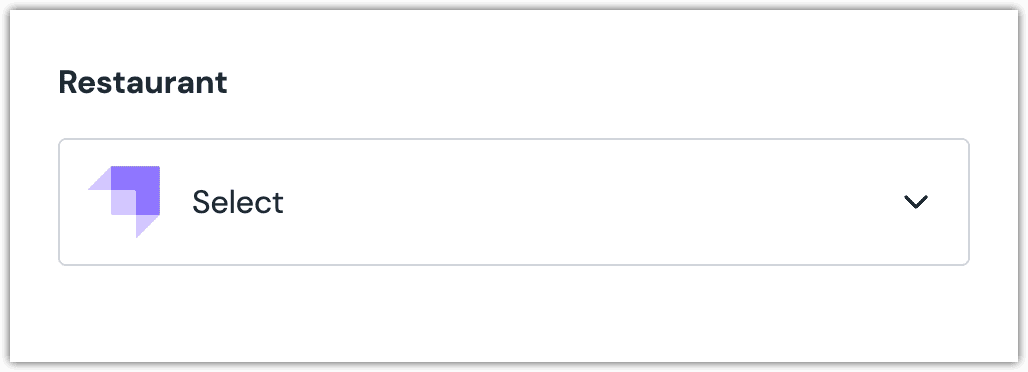Click the word Select beside the purple icon
1028x372 pixels.
(237, 202)
